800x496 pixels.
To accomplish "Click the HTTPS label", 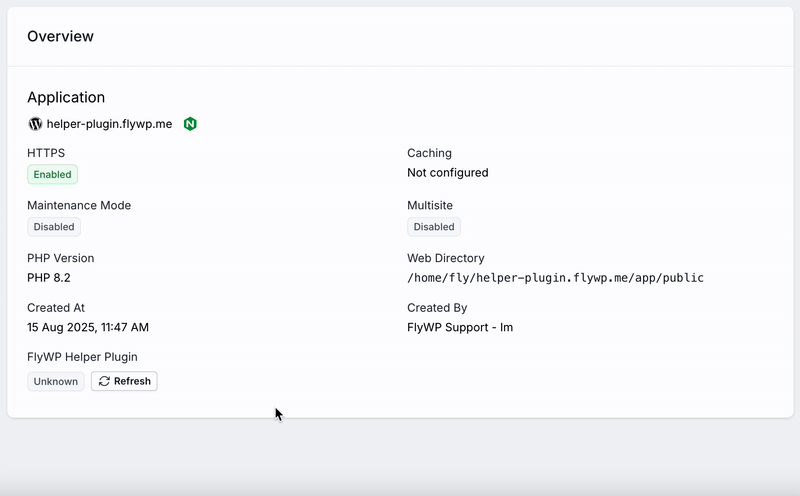I will [x=46, y=153].
